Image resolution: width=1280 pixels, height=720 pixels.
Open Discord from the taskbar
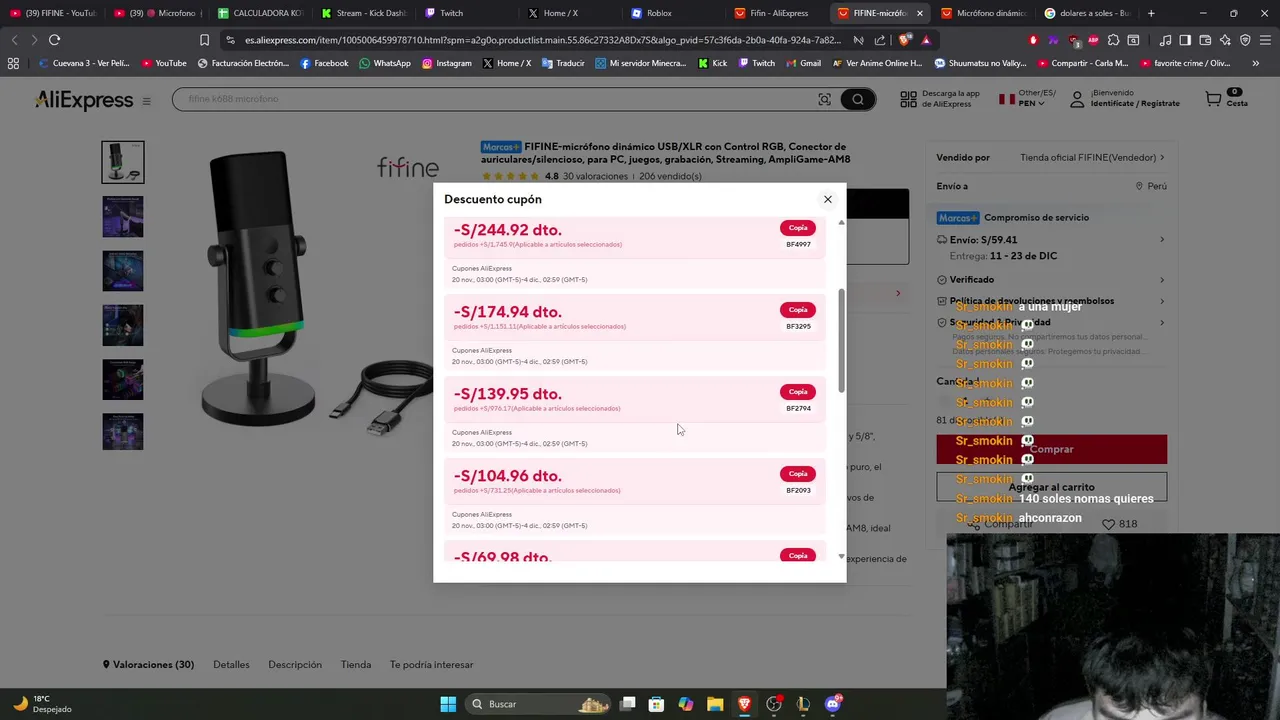click(833, 704)
